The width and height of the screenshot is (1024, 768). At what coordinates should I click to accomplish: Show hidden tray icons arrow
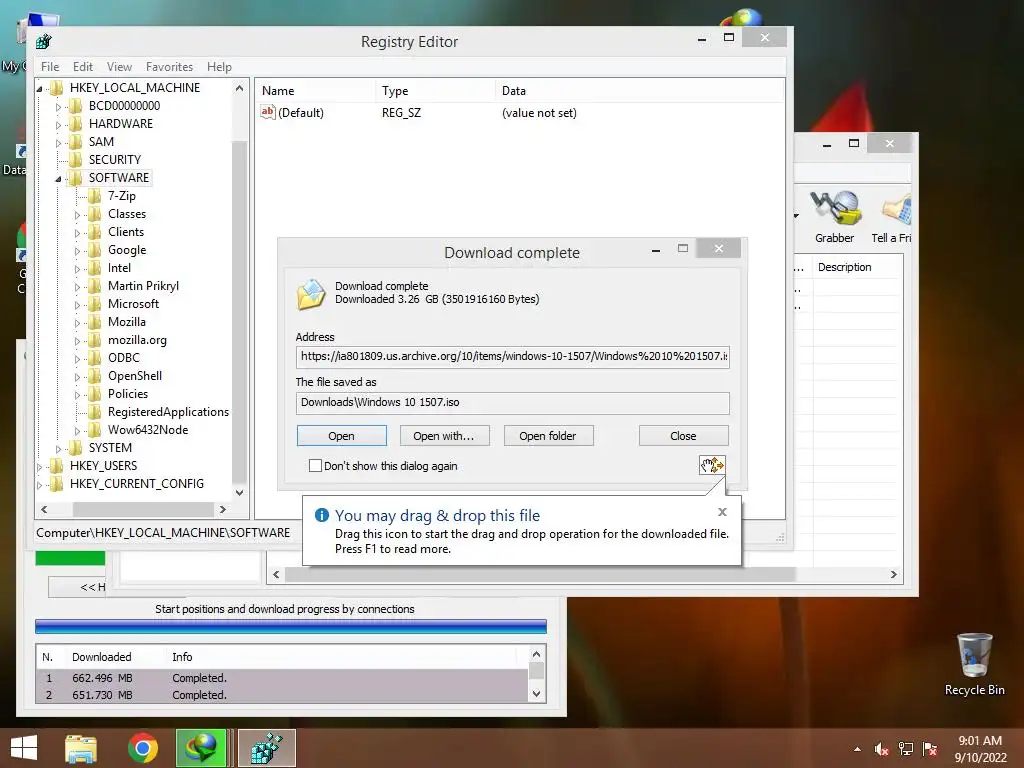857,749
